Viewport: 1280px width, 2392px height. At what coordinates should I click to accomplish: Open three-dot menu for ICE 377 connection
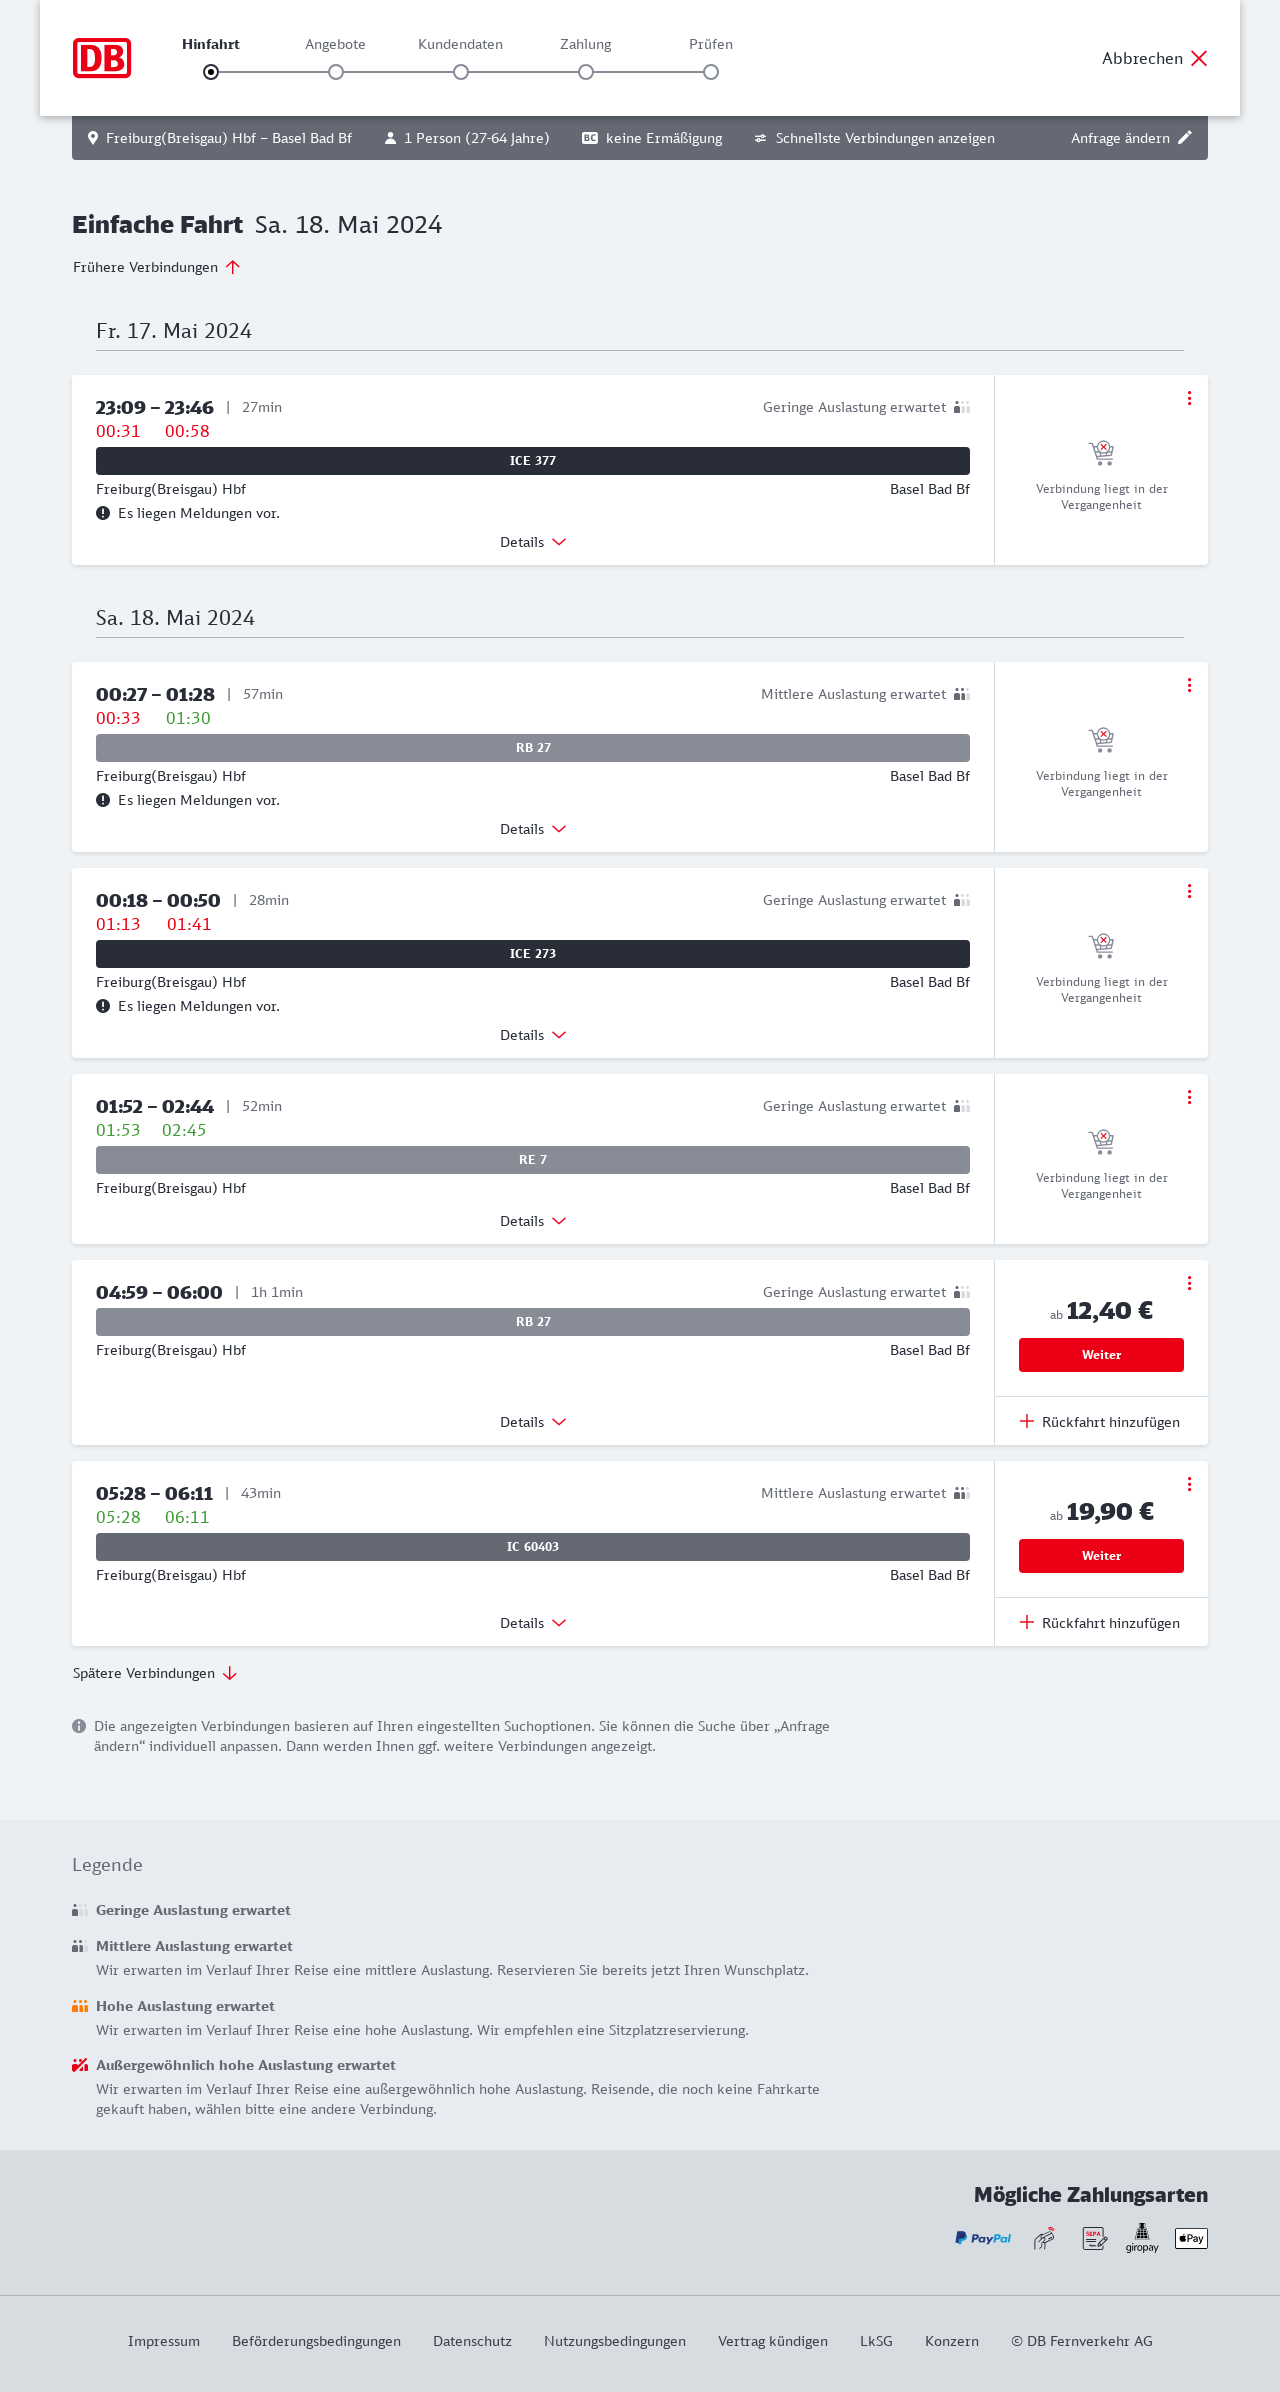[1189, 398]
